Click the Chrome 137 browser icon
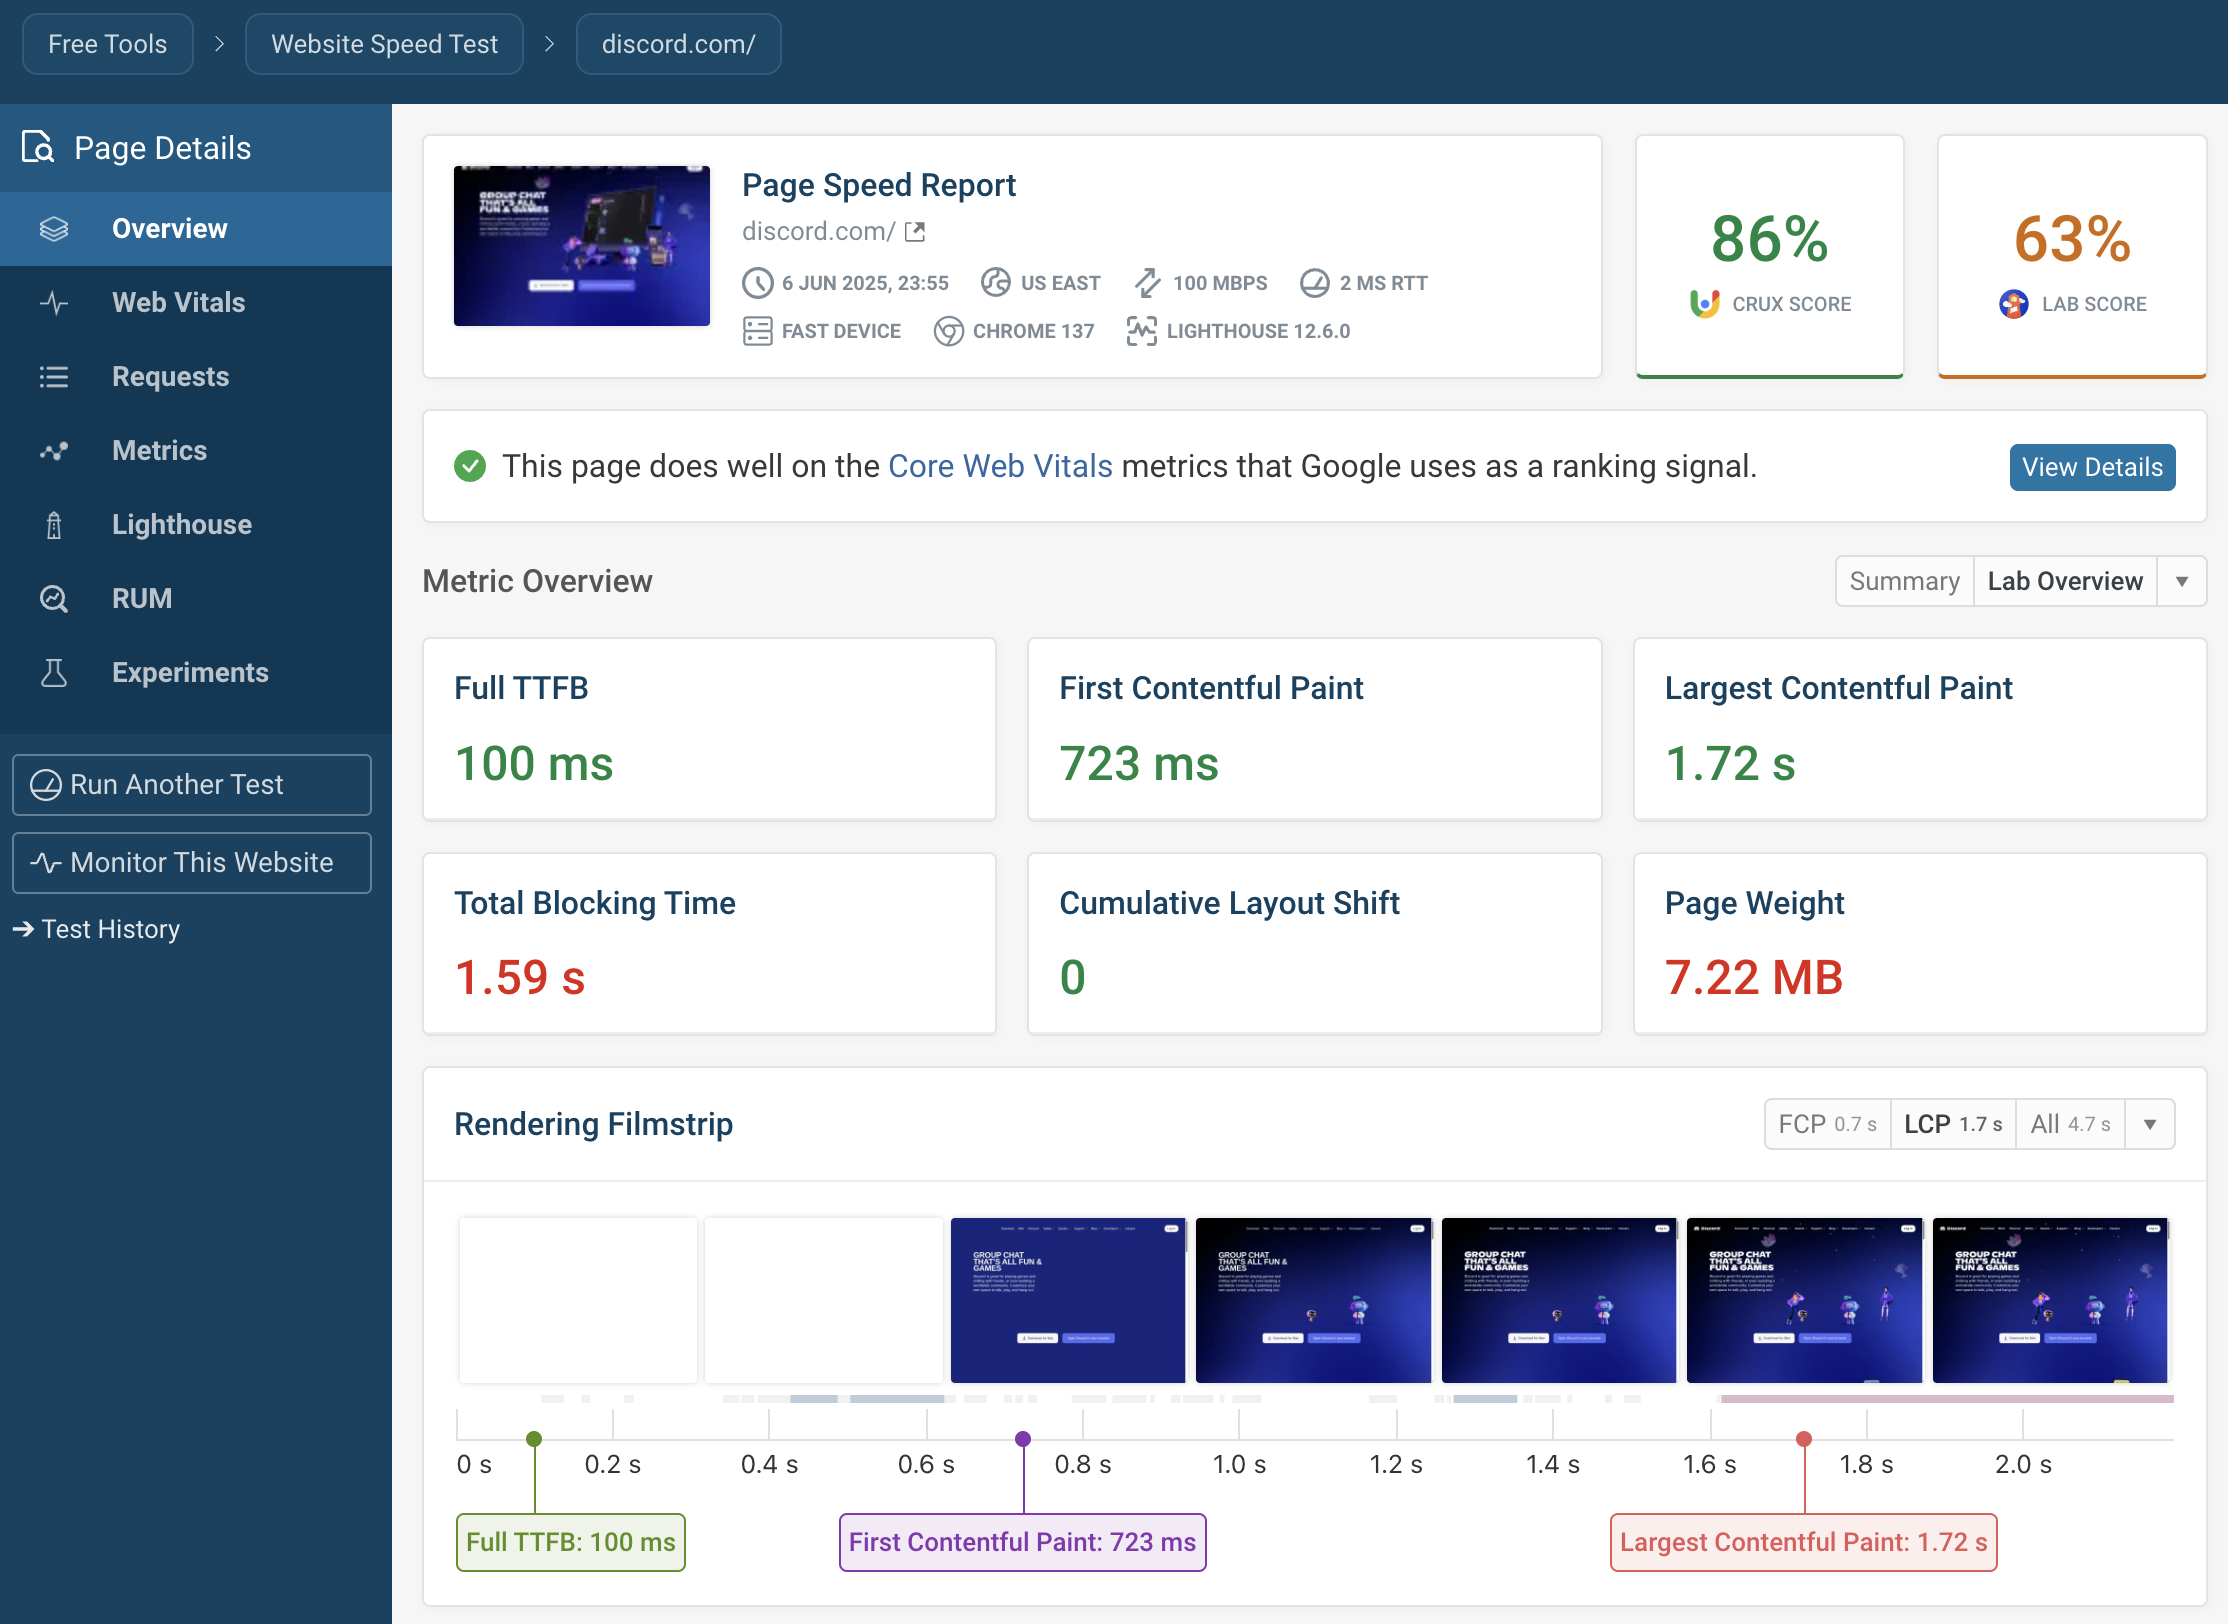Image resolution: width=2228 pixels, height=1624 pixels. [x=949, y=331]
